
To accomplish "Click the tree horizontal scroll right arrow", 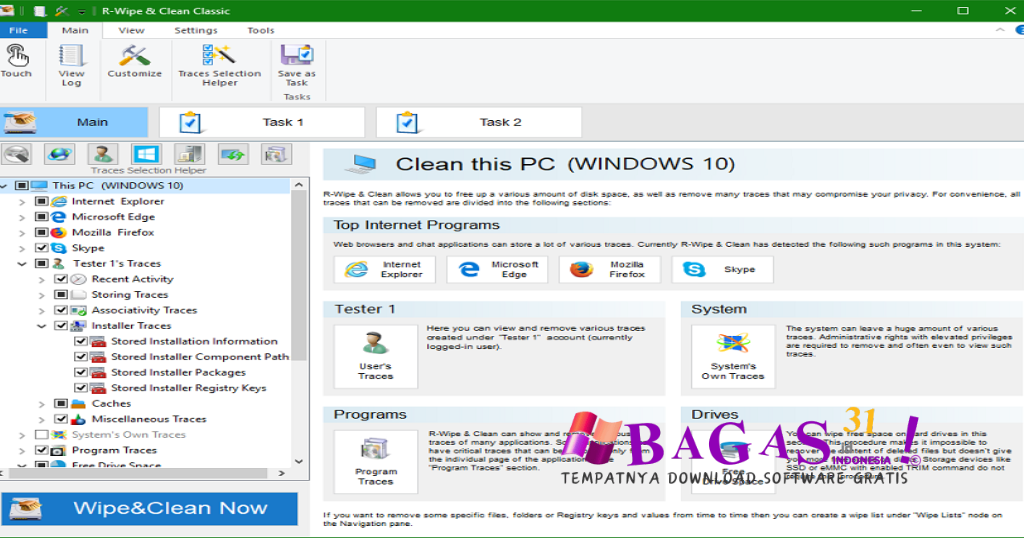I will (x=282, y=473).
